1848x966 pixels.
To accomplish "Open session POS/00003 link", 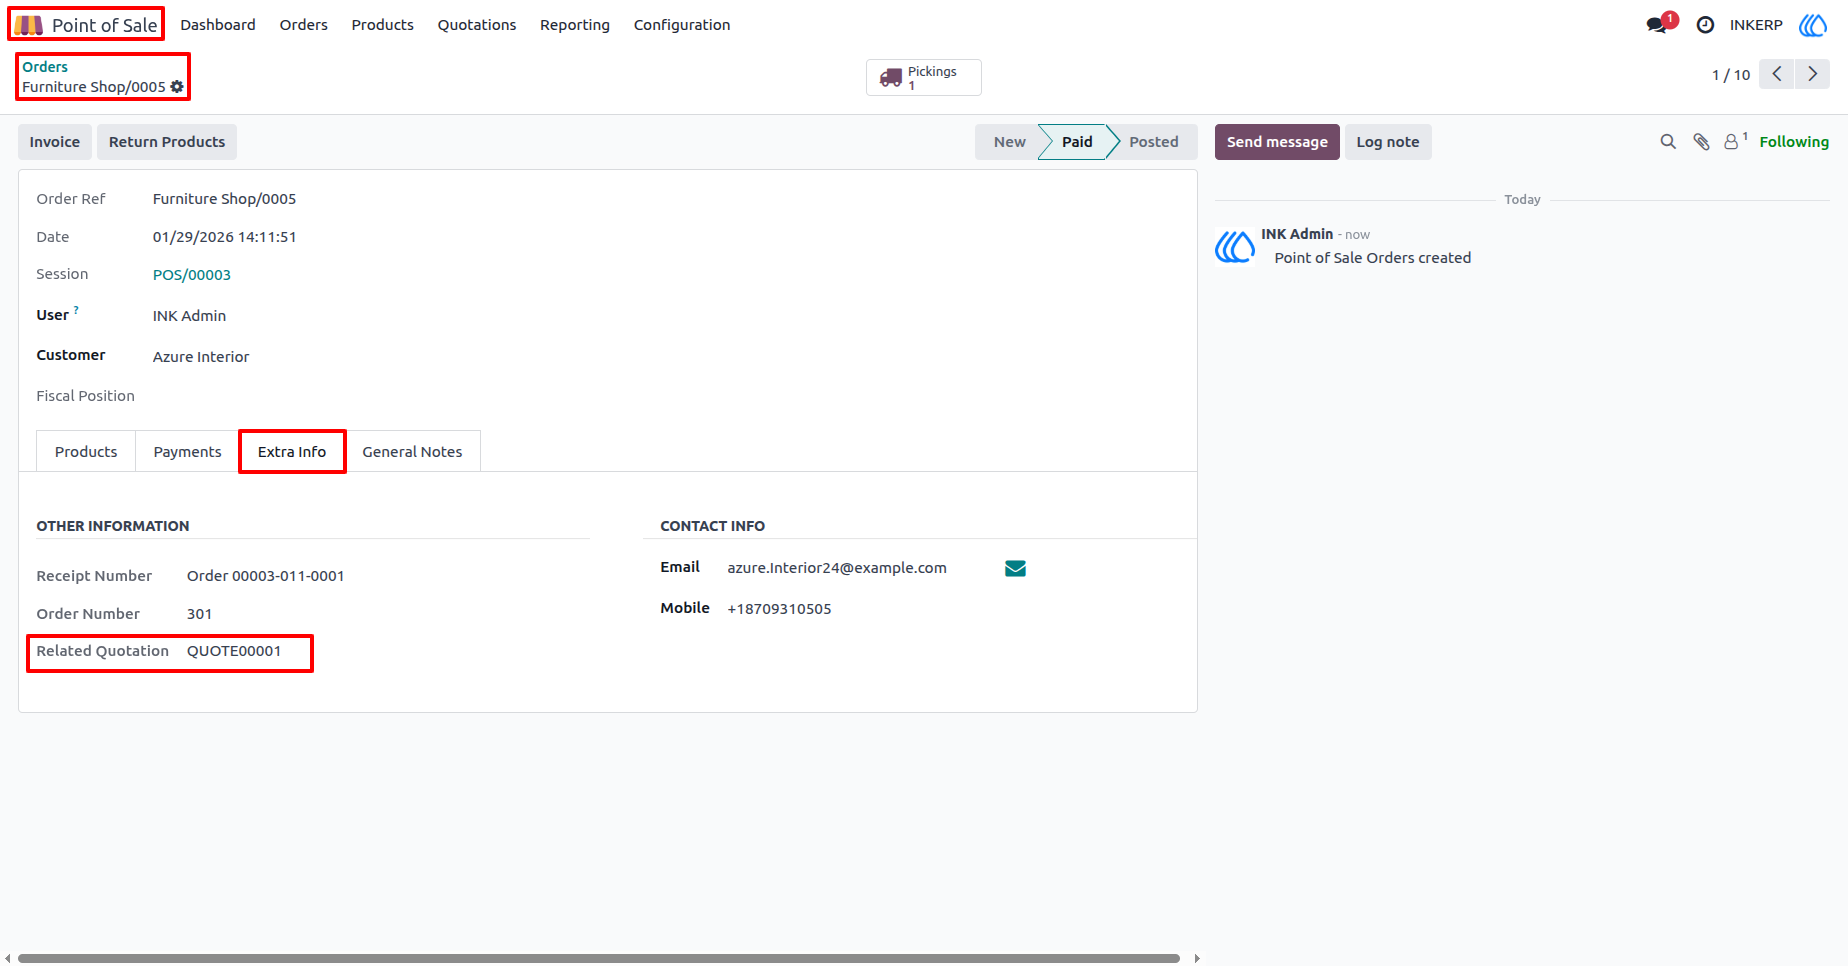I will (x=192, y=275).
